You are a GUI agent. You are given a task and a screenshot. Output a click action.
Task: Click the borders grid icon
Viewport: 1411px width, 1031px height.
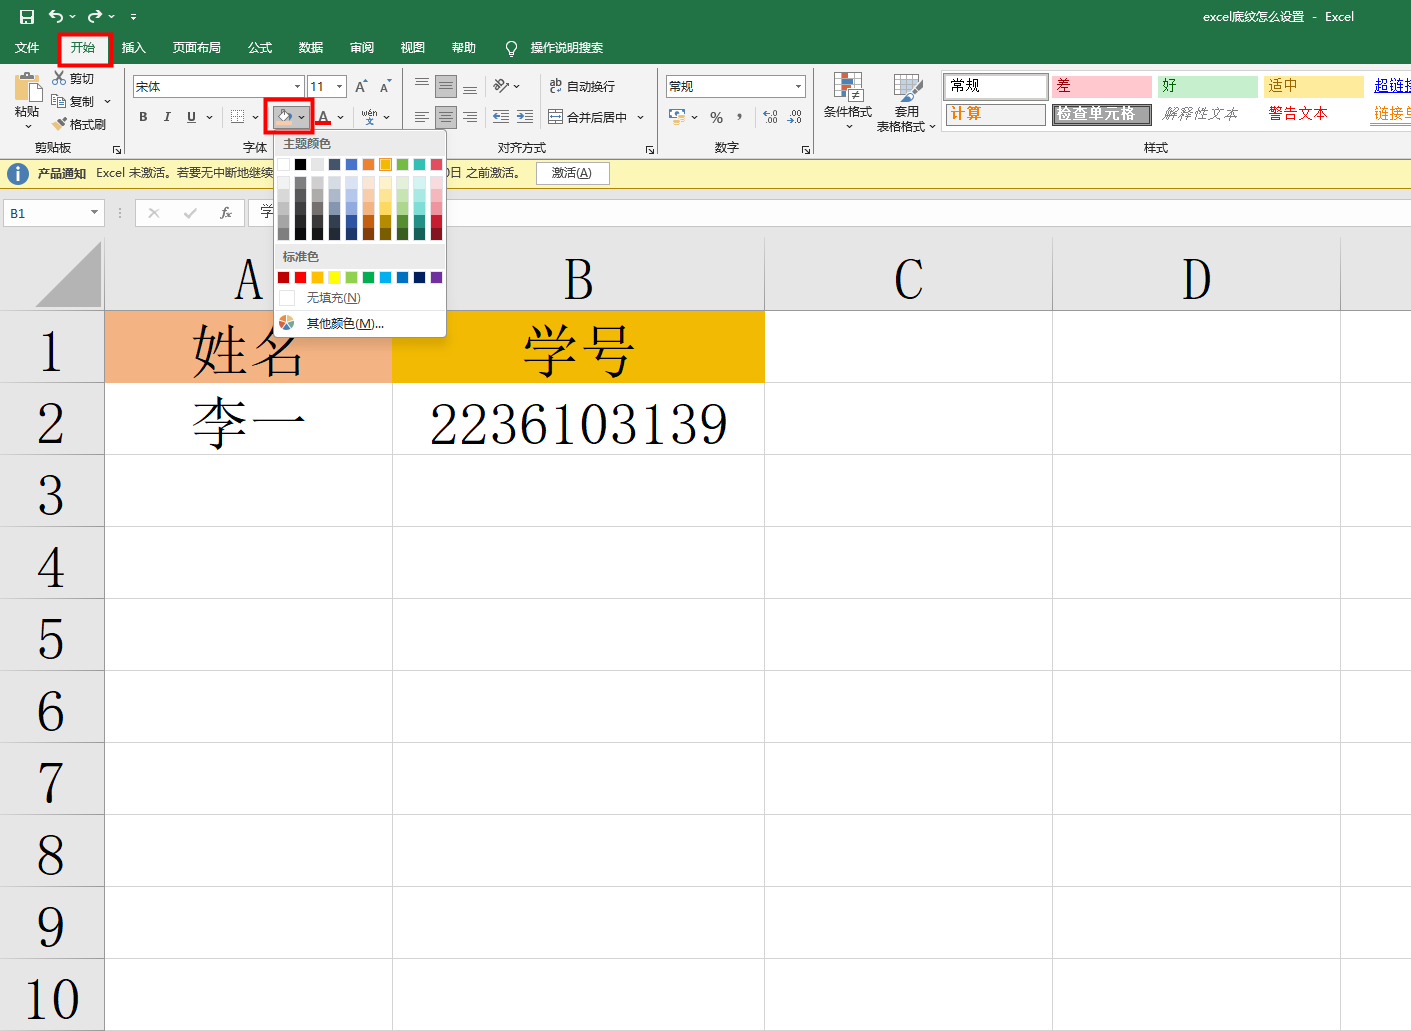[237, 117]
